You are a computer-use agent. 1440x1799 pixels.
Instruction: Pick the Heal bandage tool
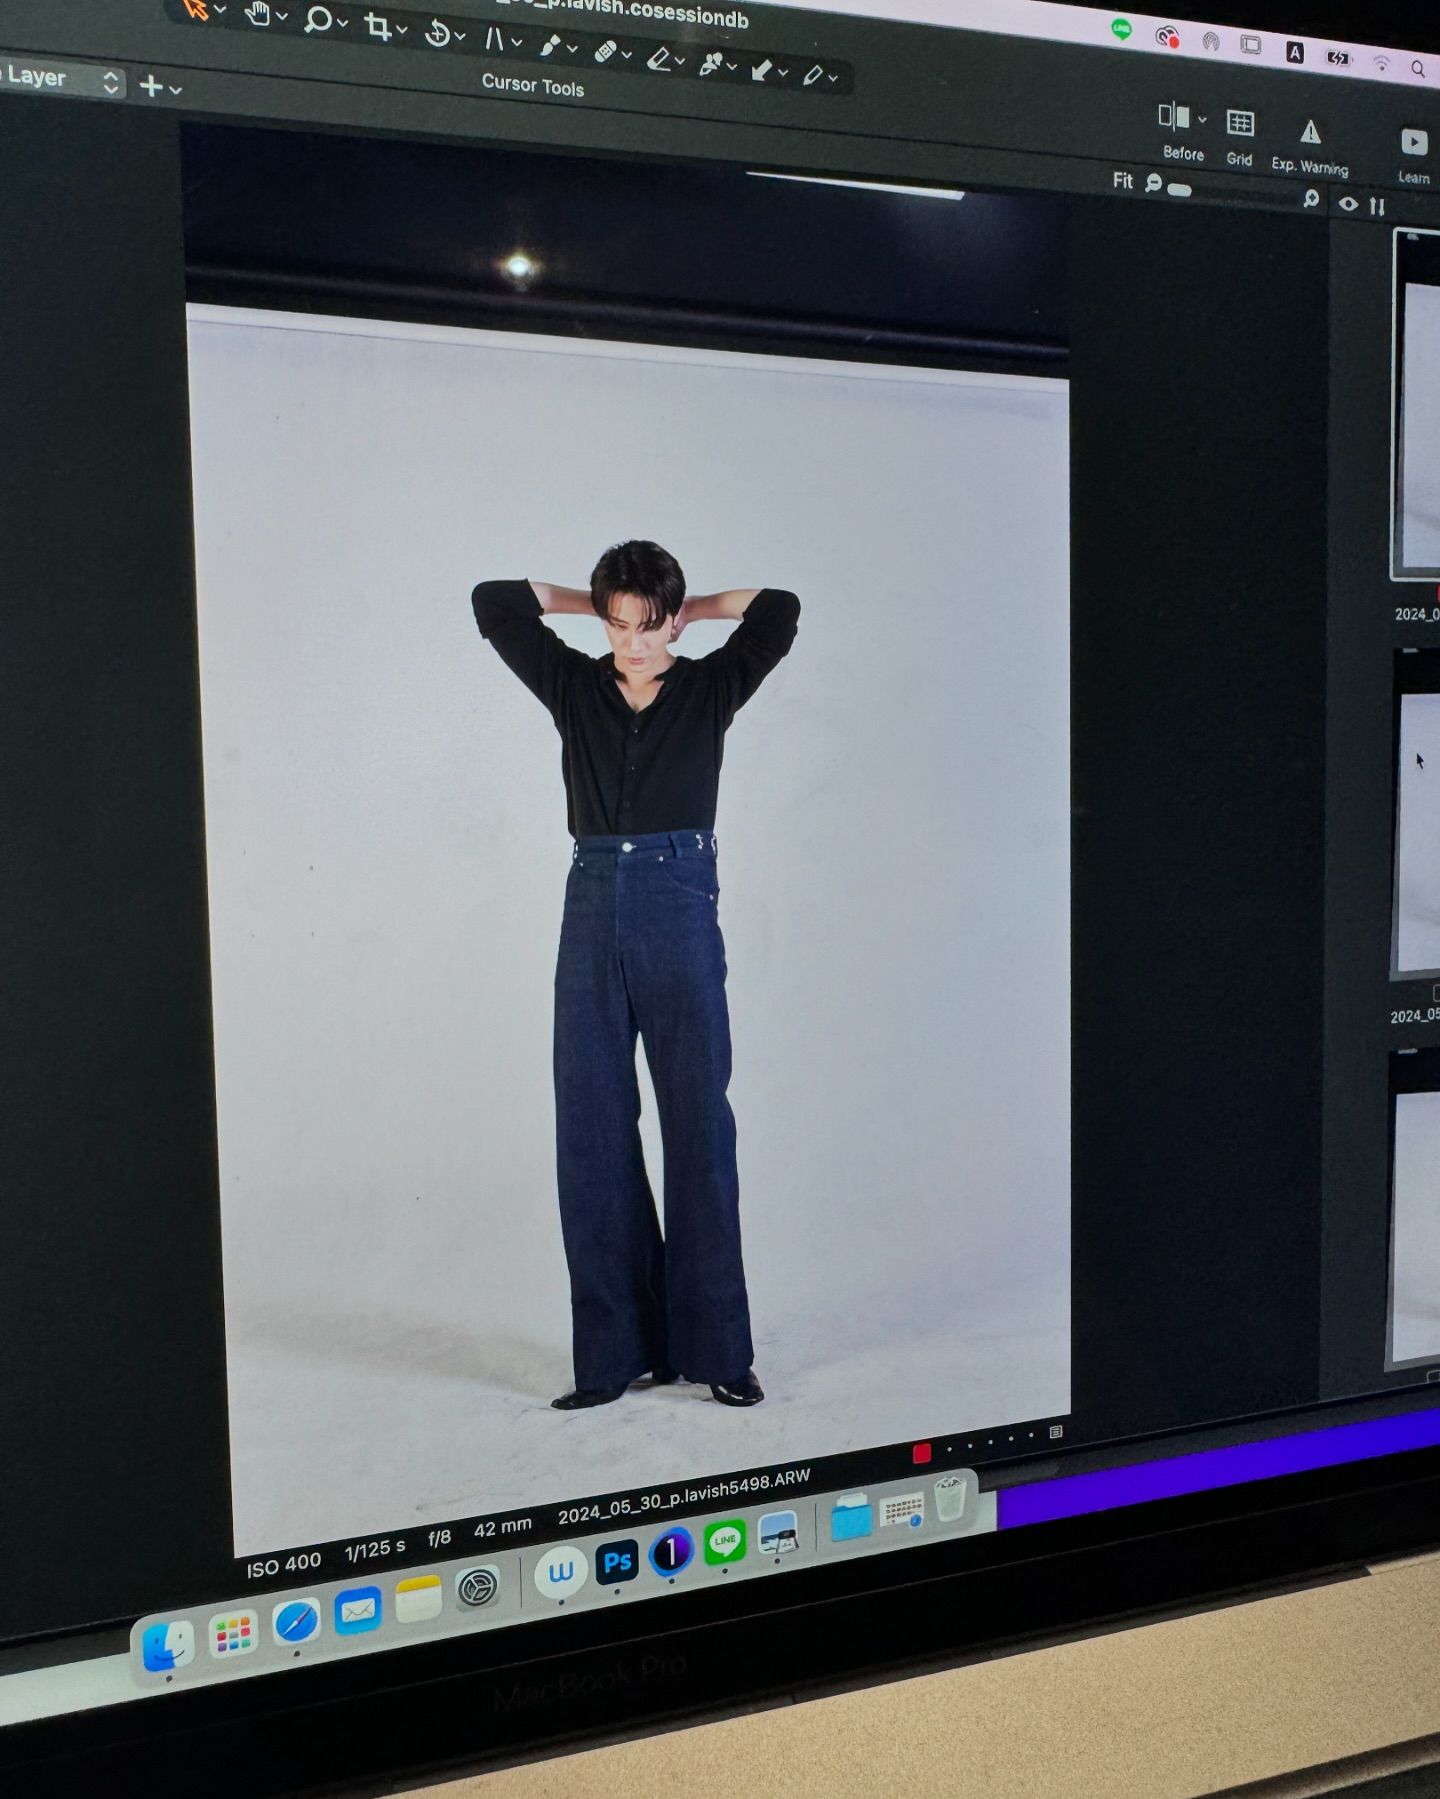pyautogui.click(x=605, y=51)
